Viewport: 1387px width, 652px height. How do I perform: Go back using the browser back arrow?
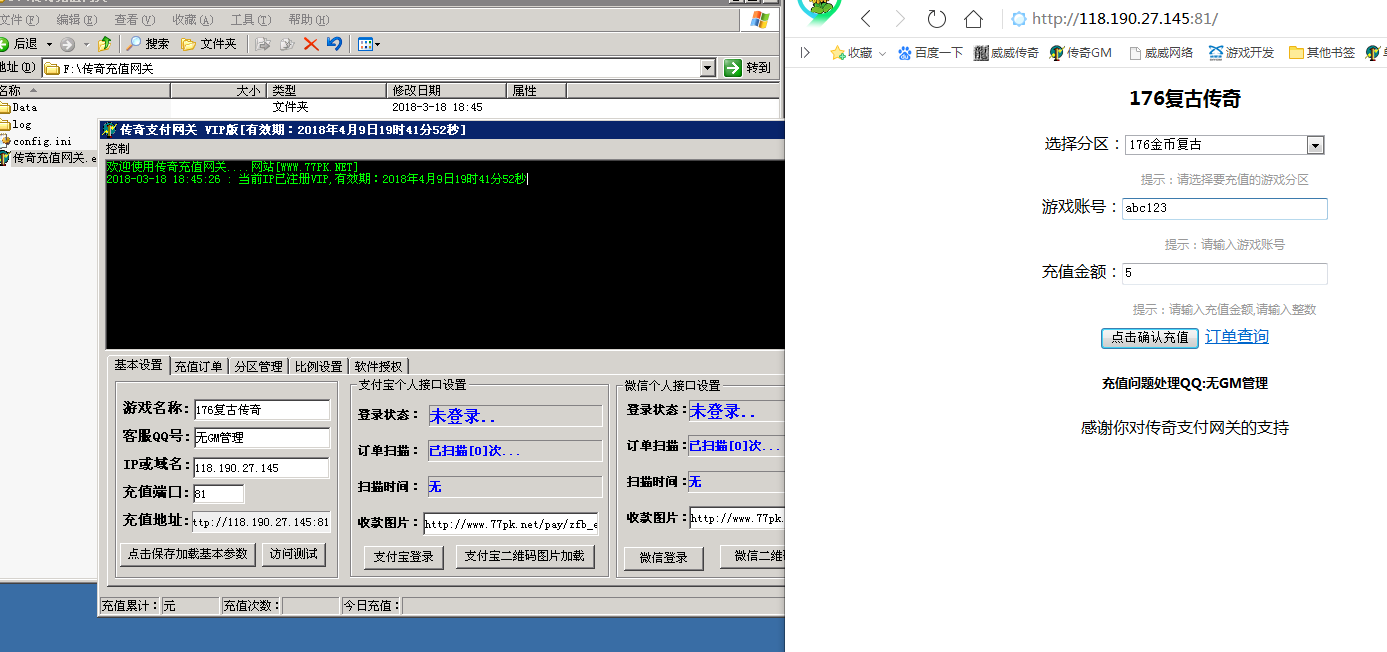866,19
